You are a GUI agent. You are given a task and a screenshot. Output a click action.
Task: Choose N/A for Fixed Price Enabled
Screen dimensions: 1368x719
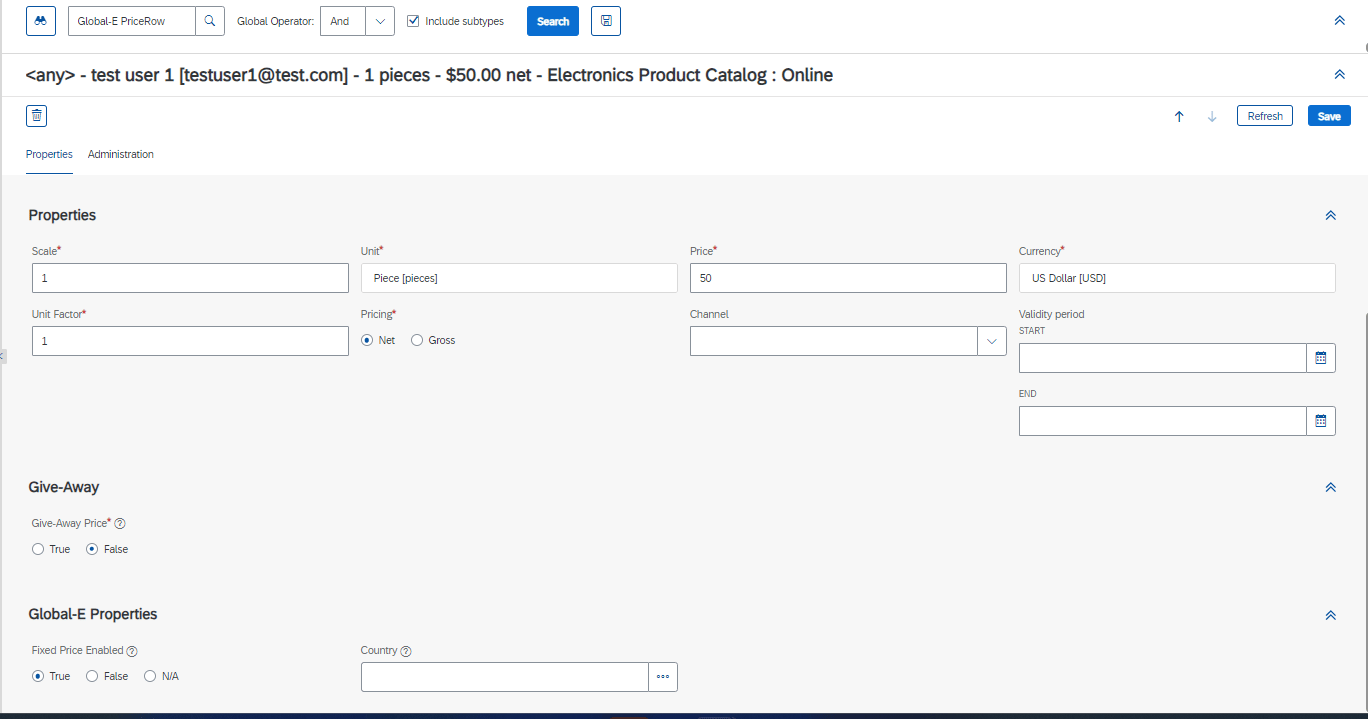click(x=150, y=676)
